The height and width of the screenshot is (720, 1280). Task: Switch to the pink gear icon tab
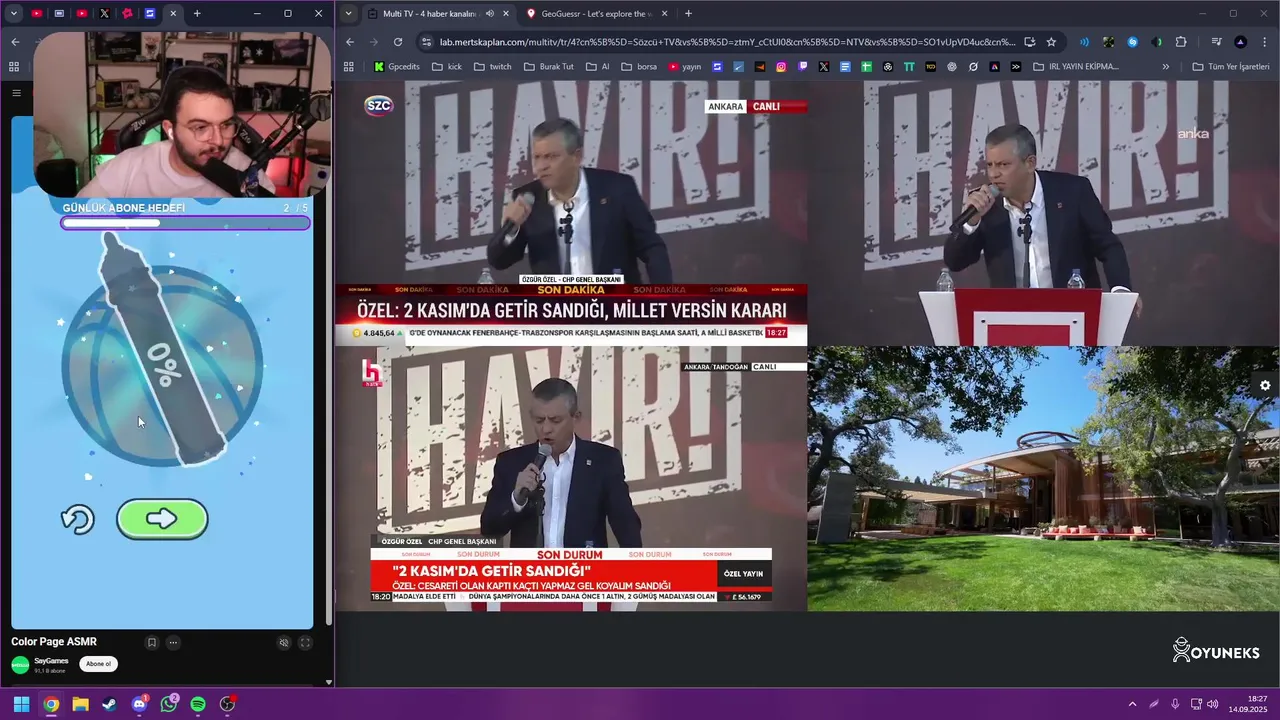tap(127, 14)
